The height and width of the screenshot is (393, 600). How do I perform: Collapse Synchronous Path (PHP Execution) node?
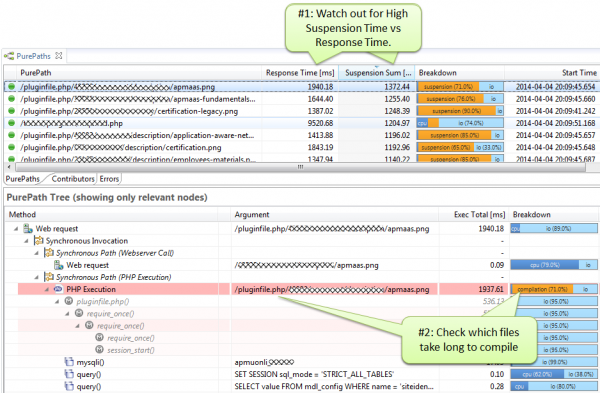click(x=37, y=277)
